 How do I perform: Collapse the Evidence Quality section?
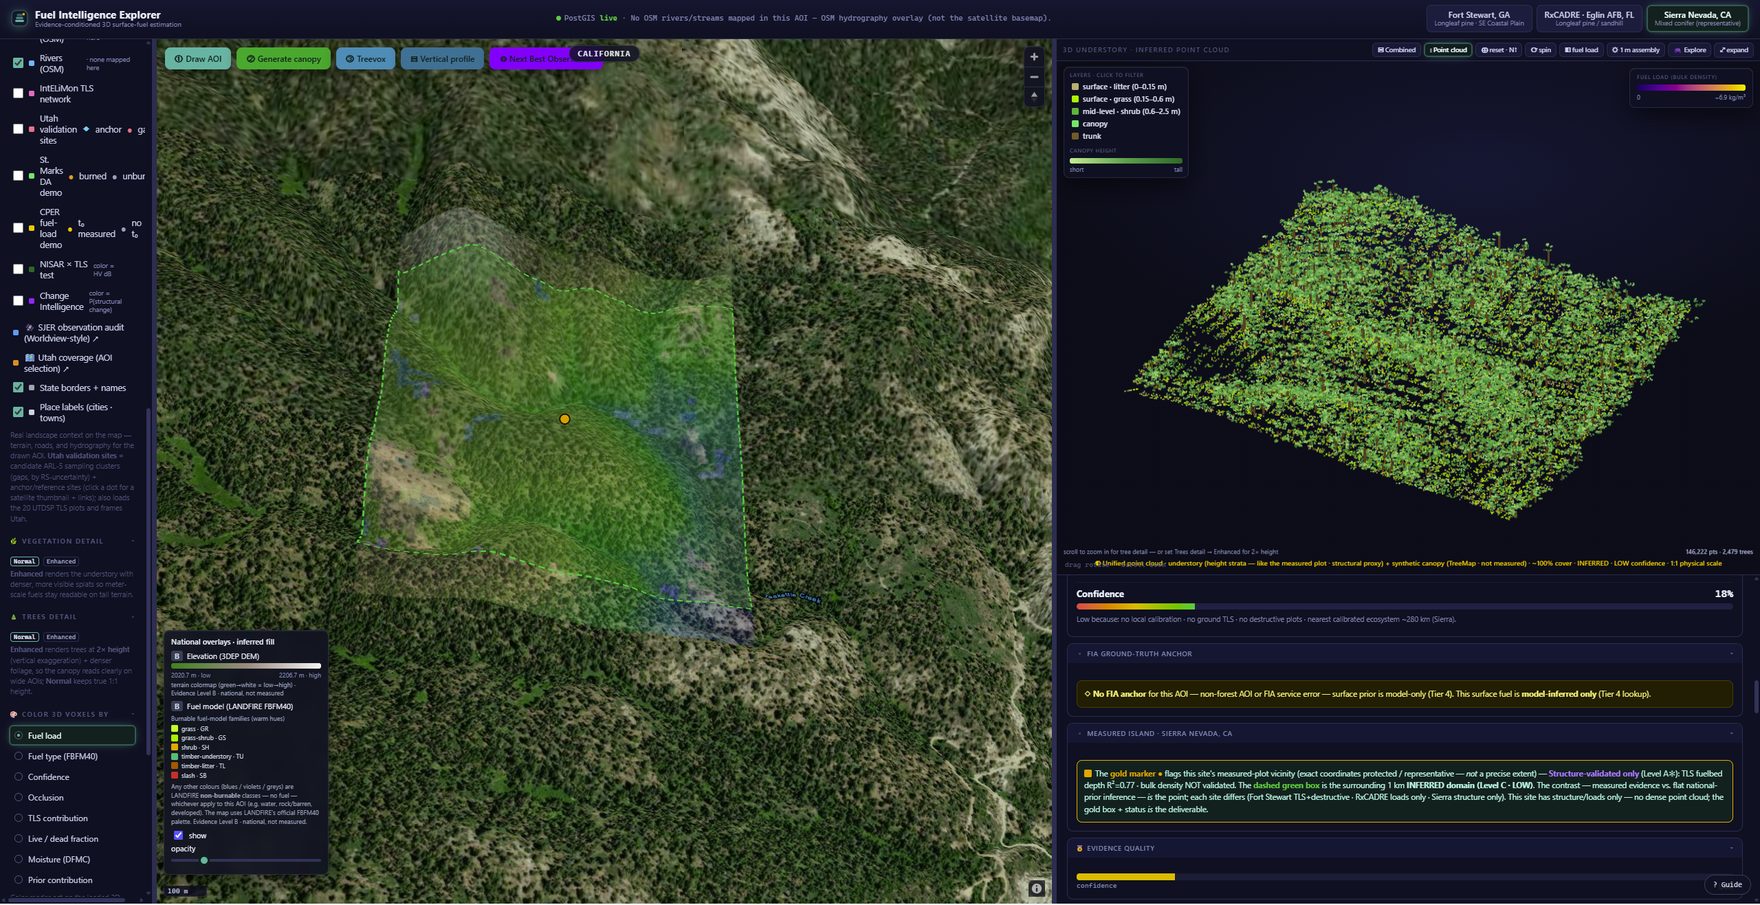pos(1404,848)
